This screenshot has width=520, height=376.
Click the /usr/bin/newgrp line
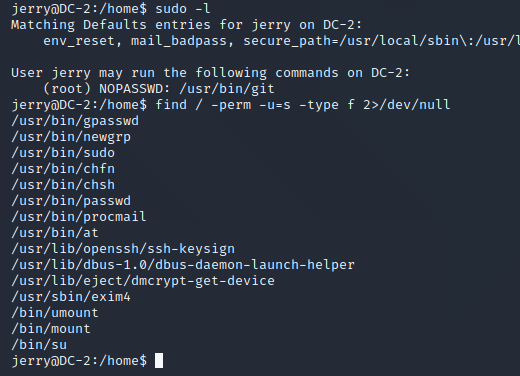coord(71,137)
